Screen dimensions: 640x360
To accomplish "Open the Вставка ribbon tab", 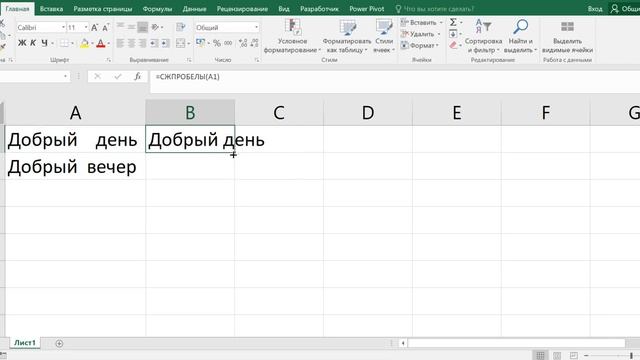I will (51, 9).
